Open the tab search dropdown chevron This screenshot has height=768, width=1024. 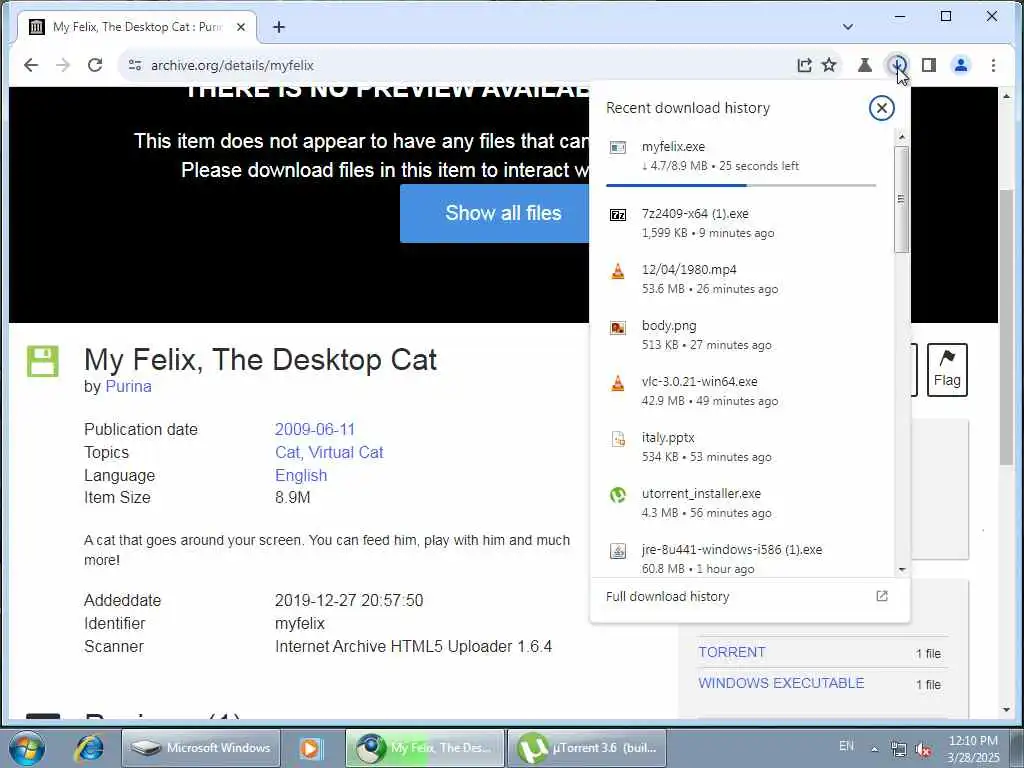point(848,27)
